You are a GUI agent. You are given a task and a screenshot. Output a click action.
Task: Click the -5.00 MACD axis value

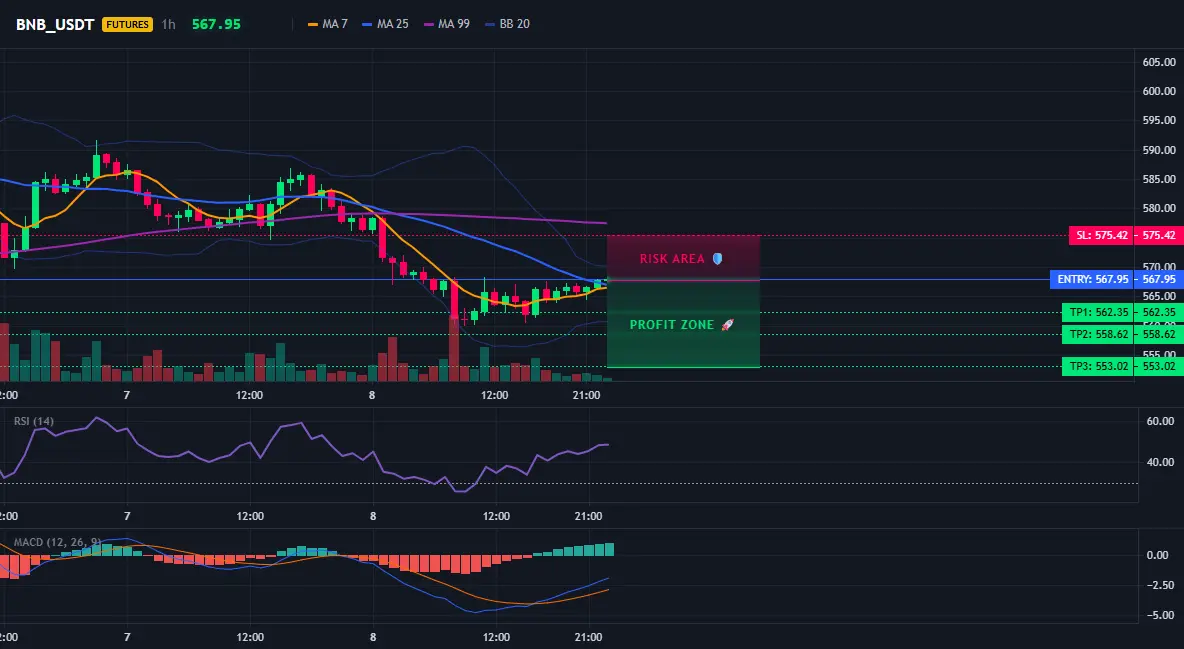pos(1159,615)
